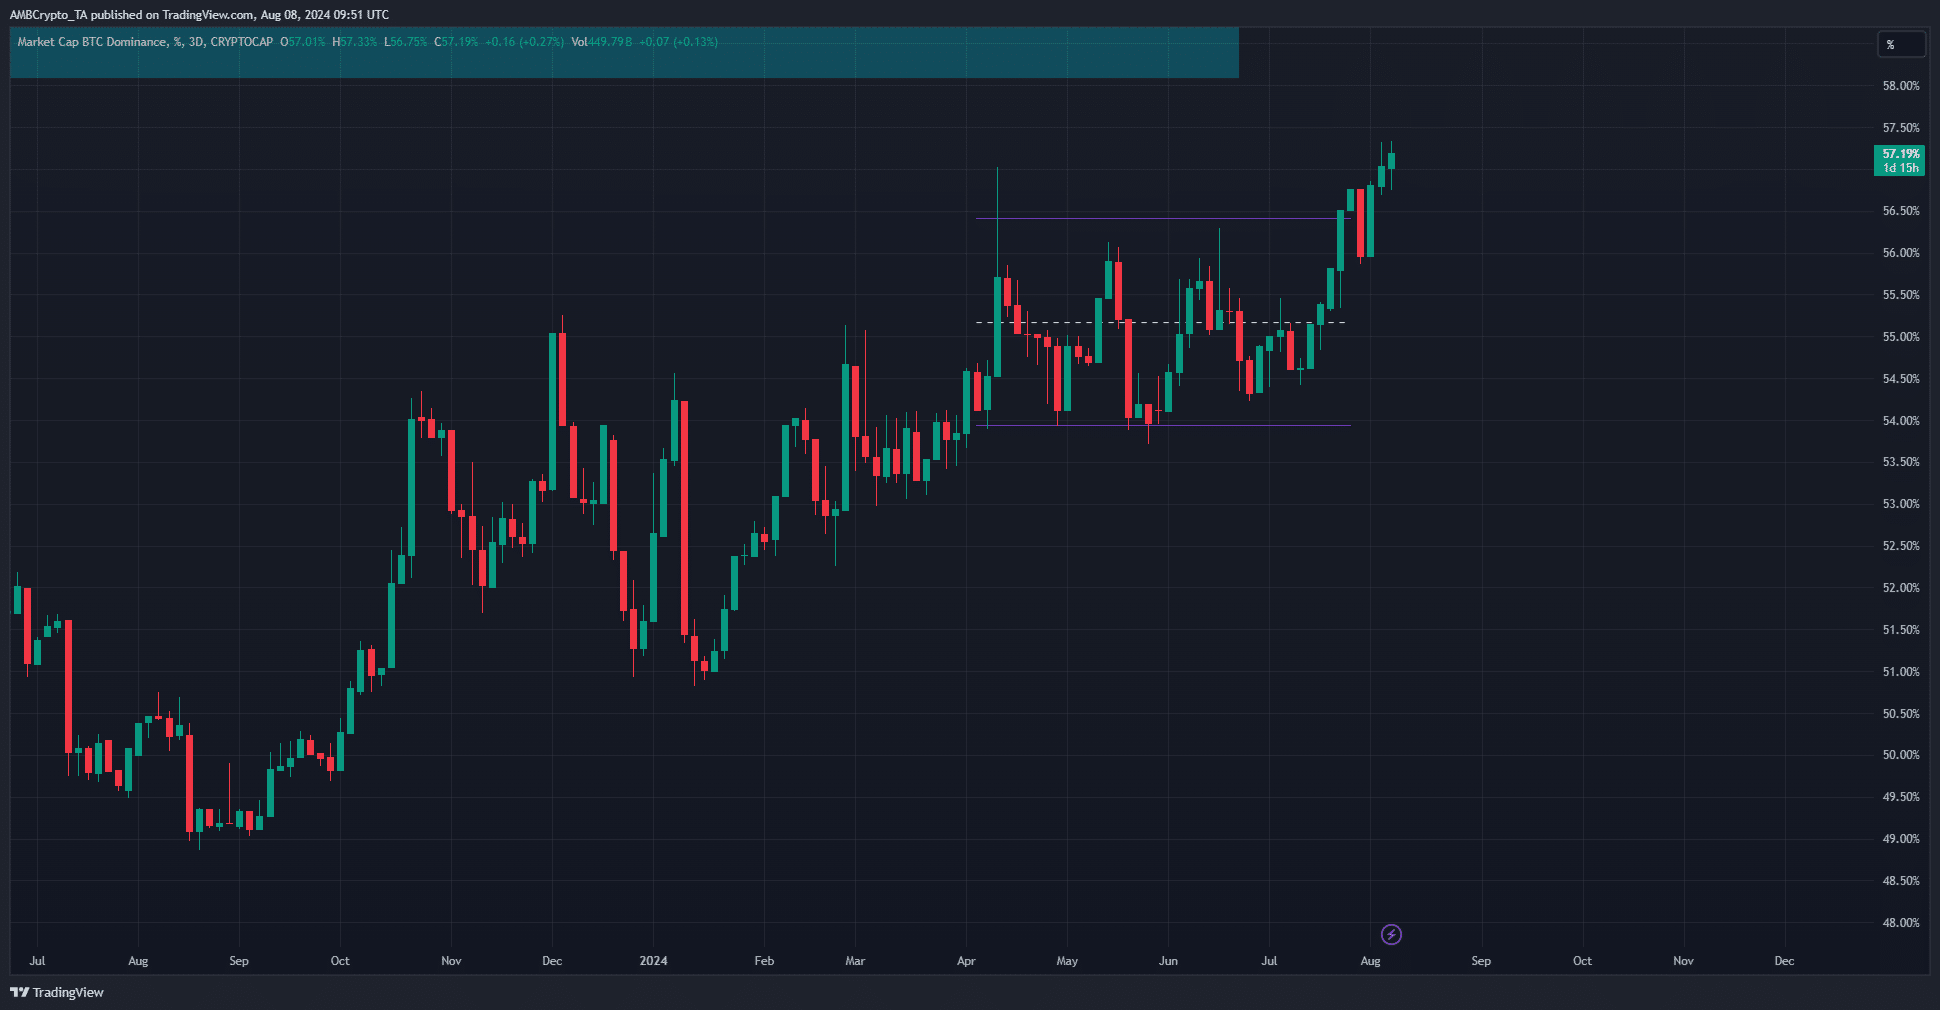Select the grey horizontal support line near 54.00%
The image size is (1940, 1010).
pos(1165,426)
